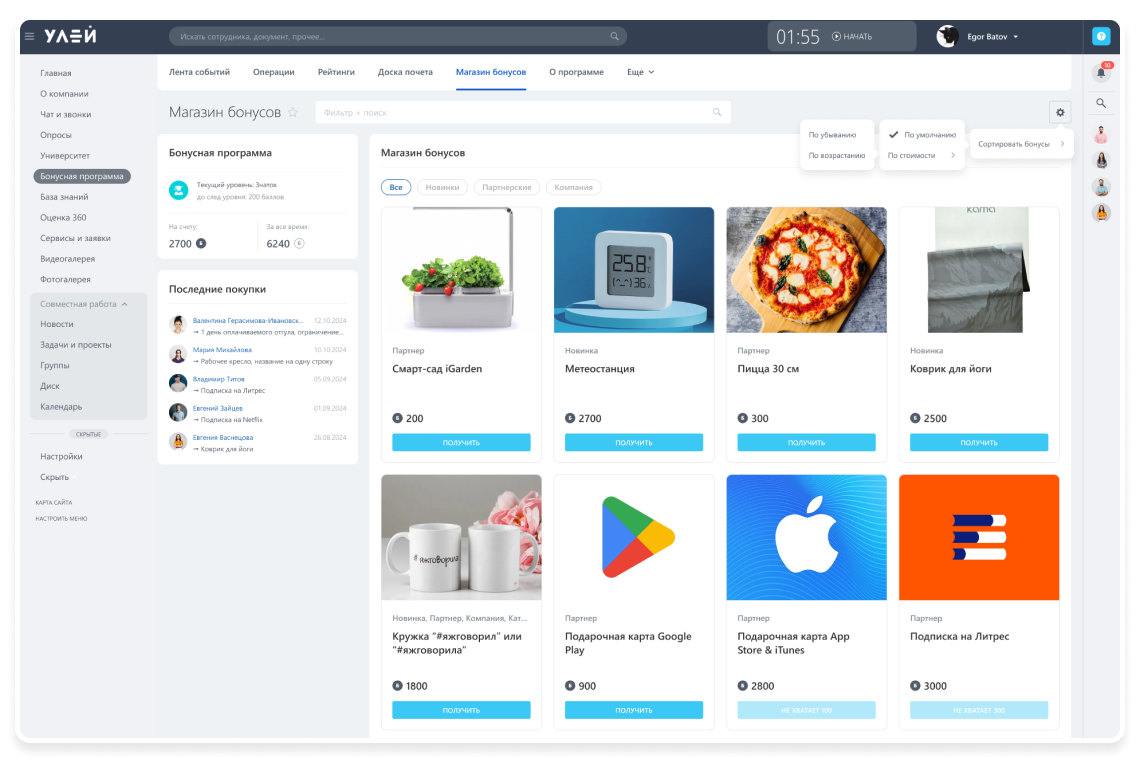
Task: Open the Литрес subscription image
Action: click(979, 537)
